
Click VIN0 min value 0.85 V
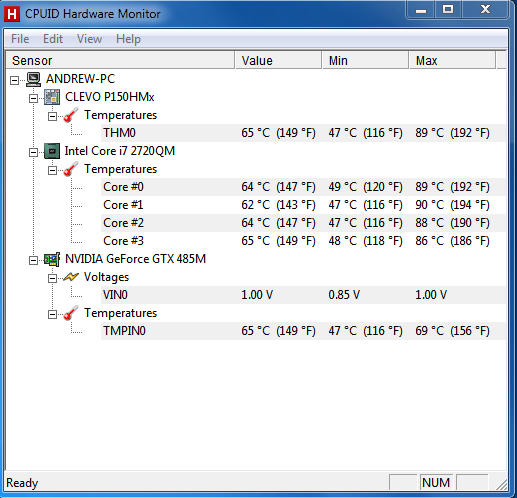(344, 295)
